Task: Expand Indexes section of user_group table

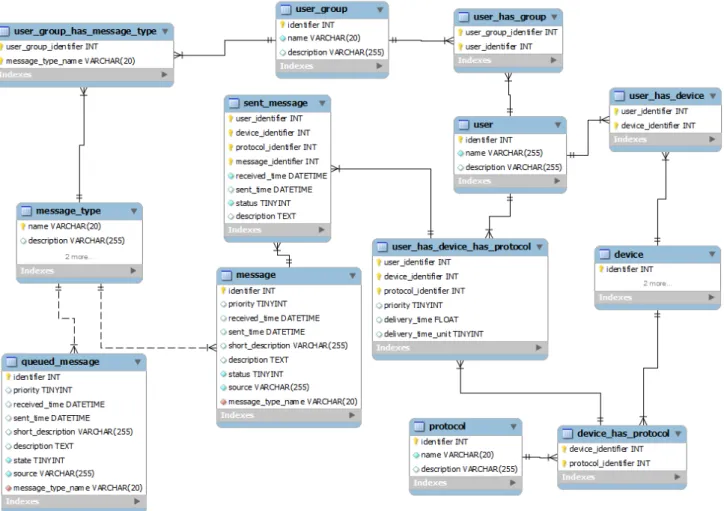Action: point(379,66)
